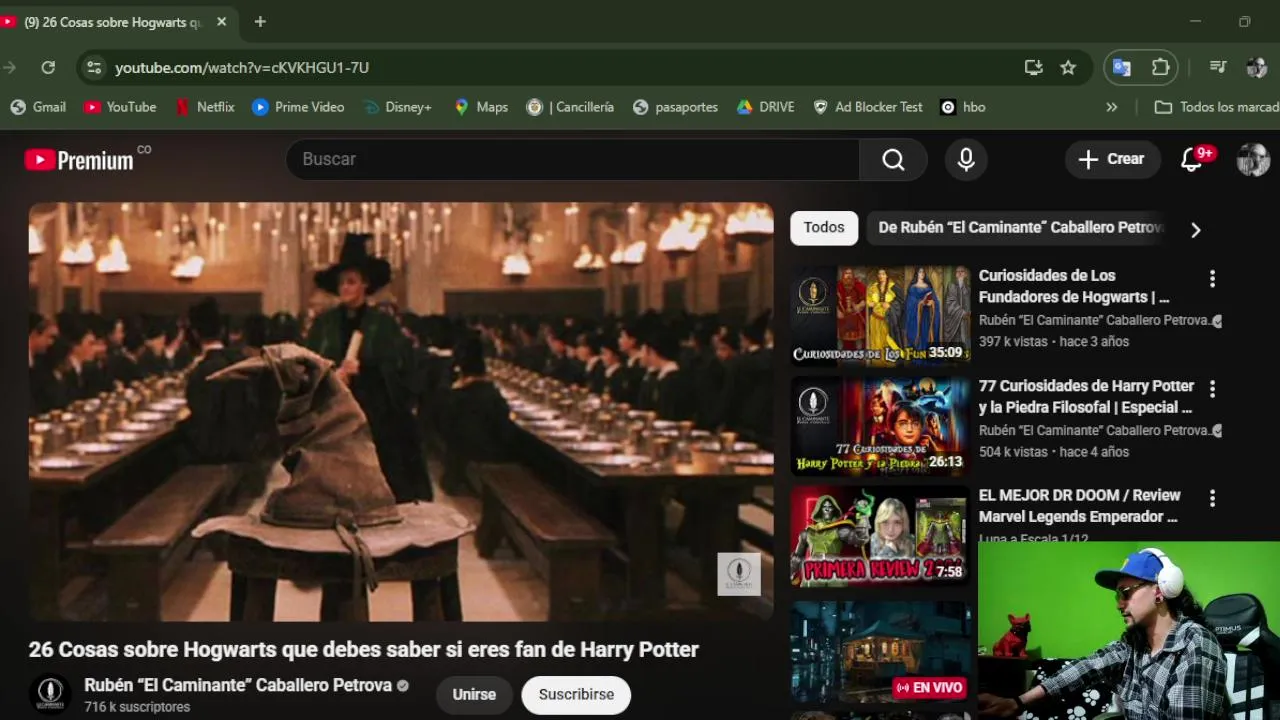The image size is (1280, 720).
Task: Show more filter chips with arrow
Action: [1195, 230]
